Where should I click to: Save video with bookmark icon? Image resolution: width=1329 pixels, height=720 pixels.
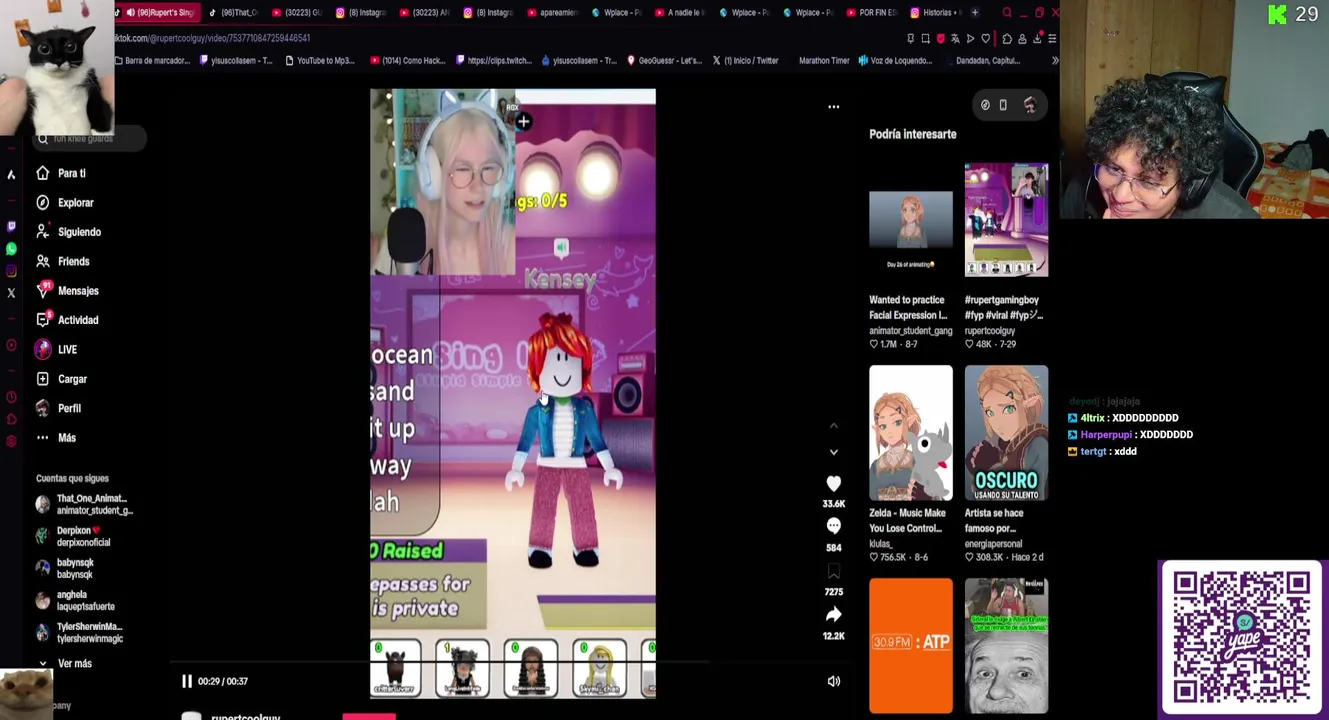[x=833, y=571]
